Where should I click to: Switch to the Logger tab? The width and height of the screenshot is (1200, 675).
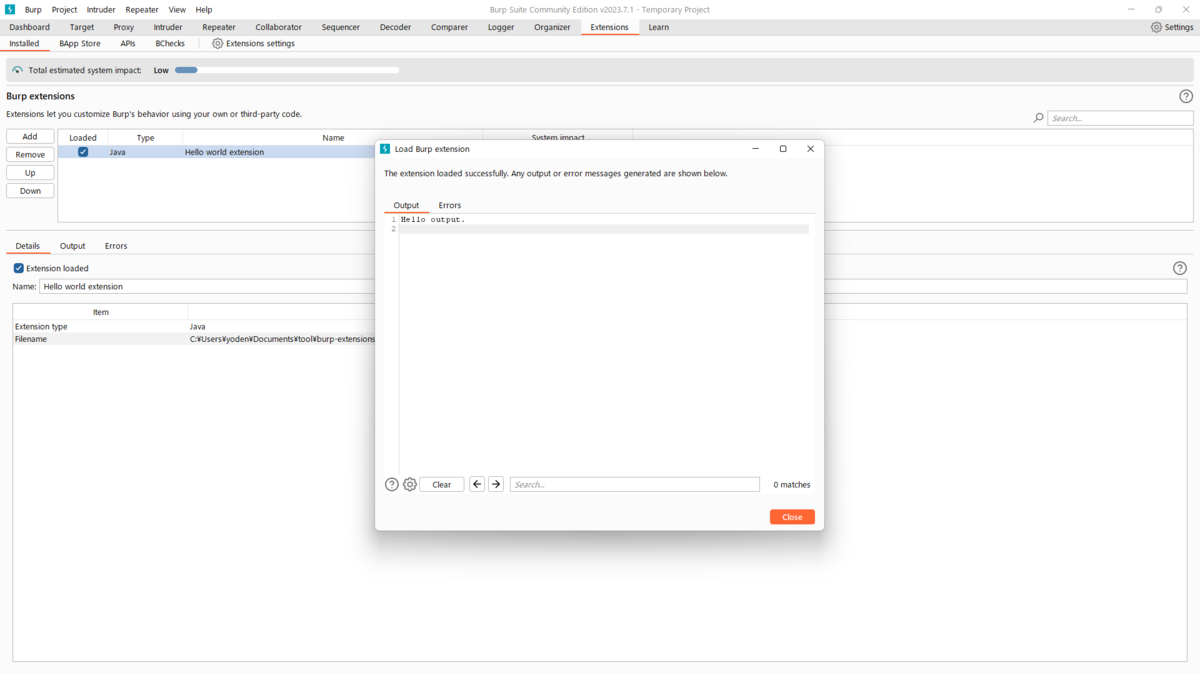click(x=501, y=27)
